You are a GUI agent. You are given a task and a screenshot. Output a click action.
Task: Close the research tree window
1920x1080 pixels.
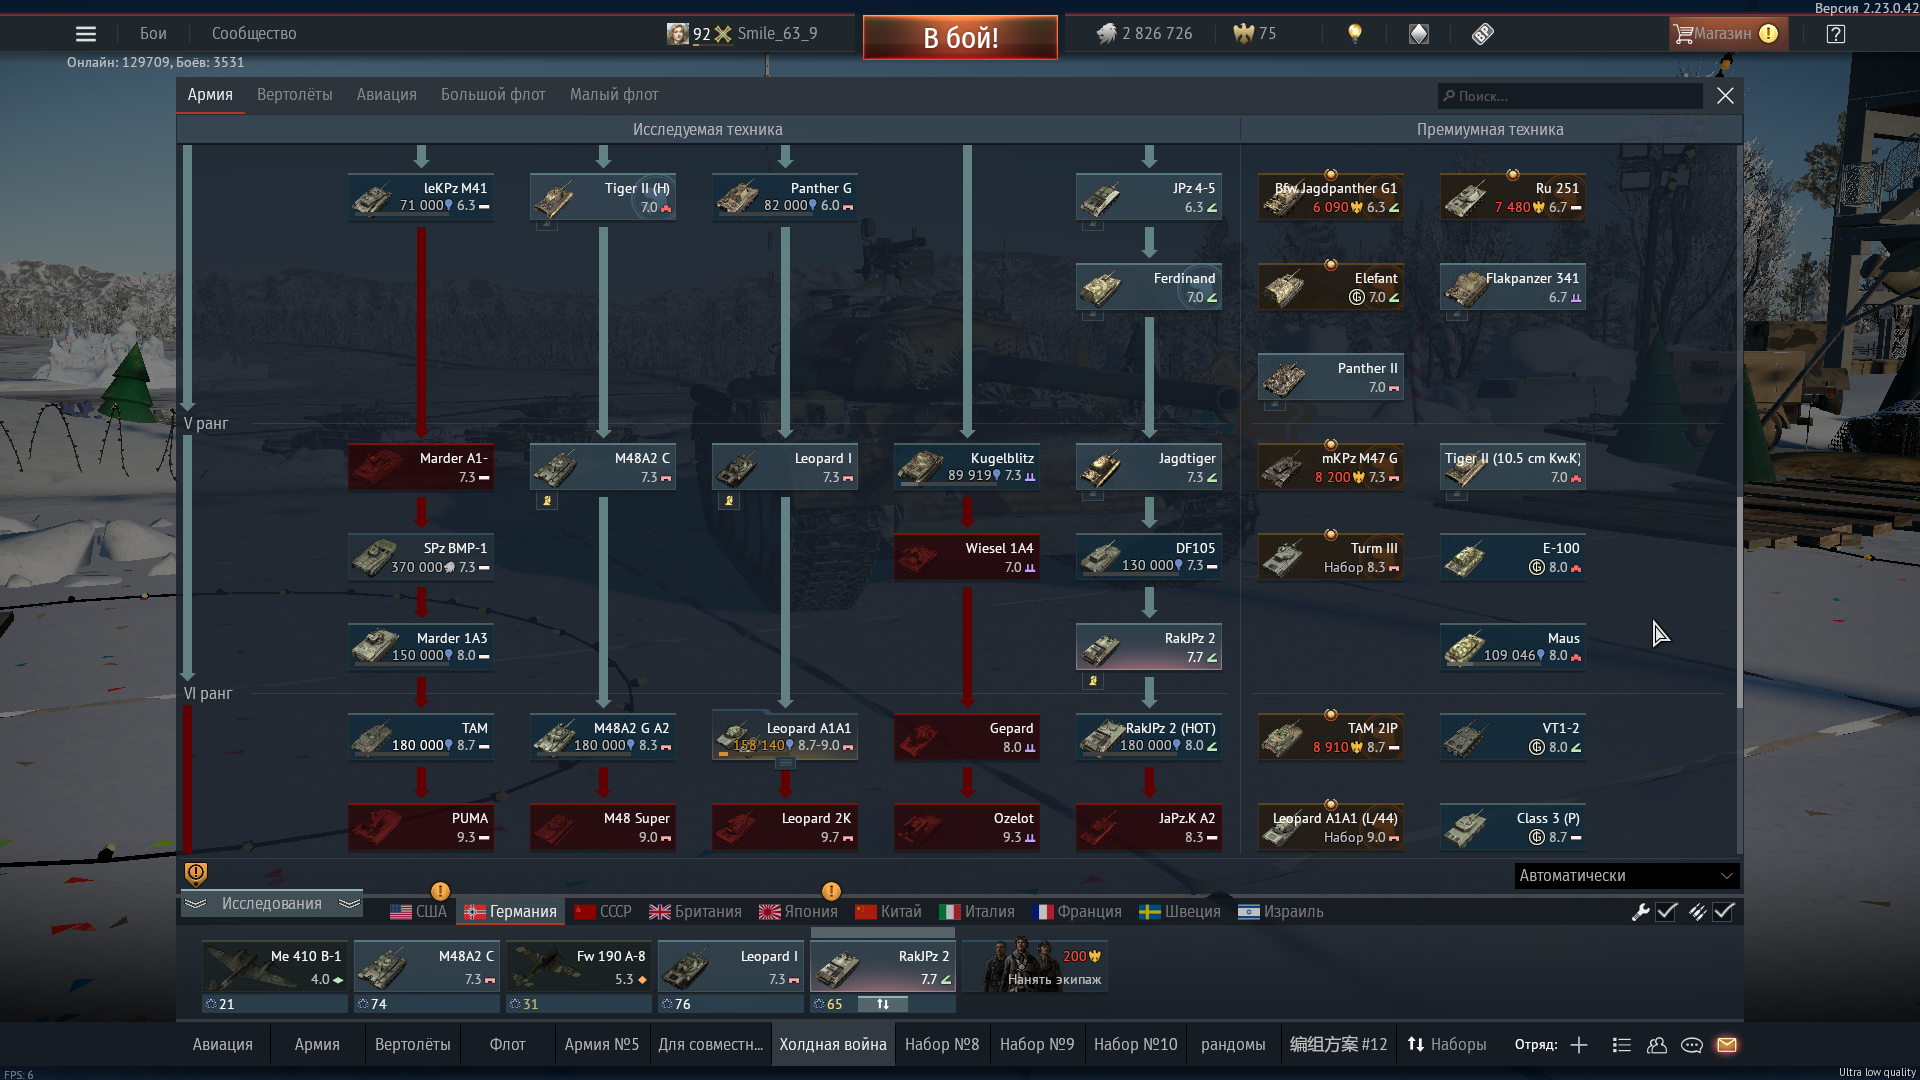[1725, 96]
